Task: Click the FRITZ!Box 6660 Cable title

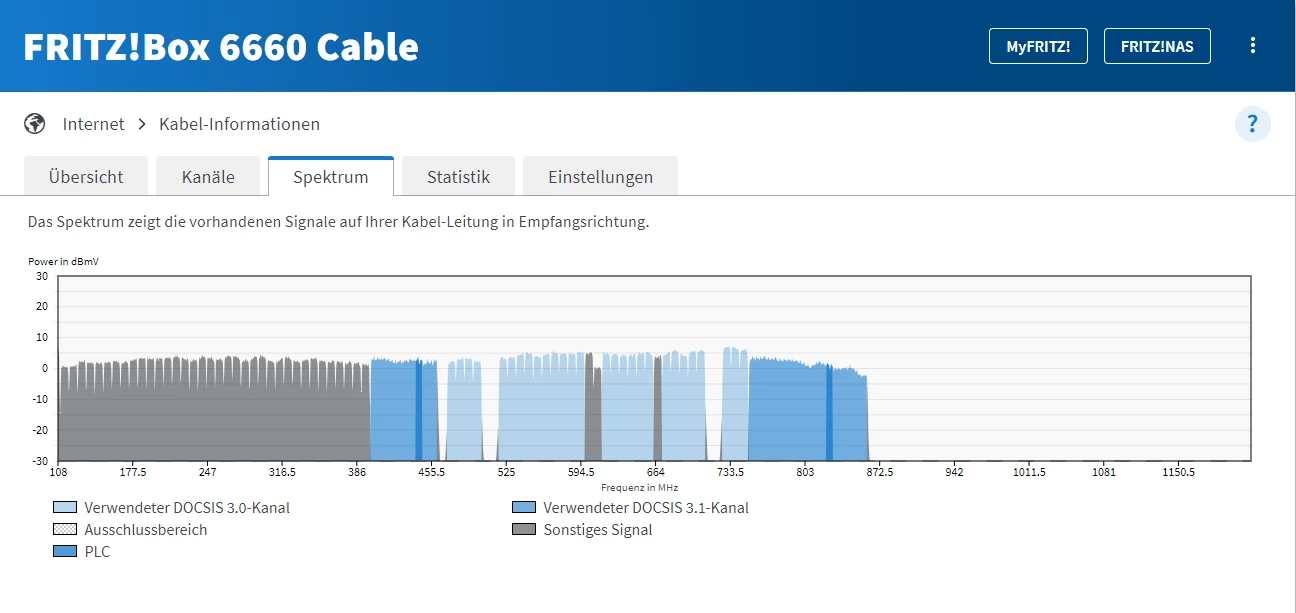Action: click(221, 47)
